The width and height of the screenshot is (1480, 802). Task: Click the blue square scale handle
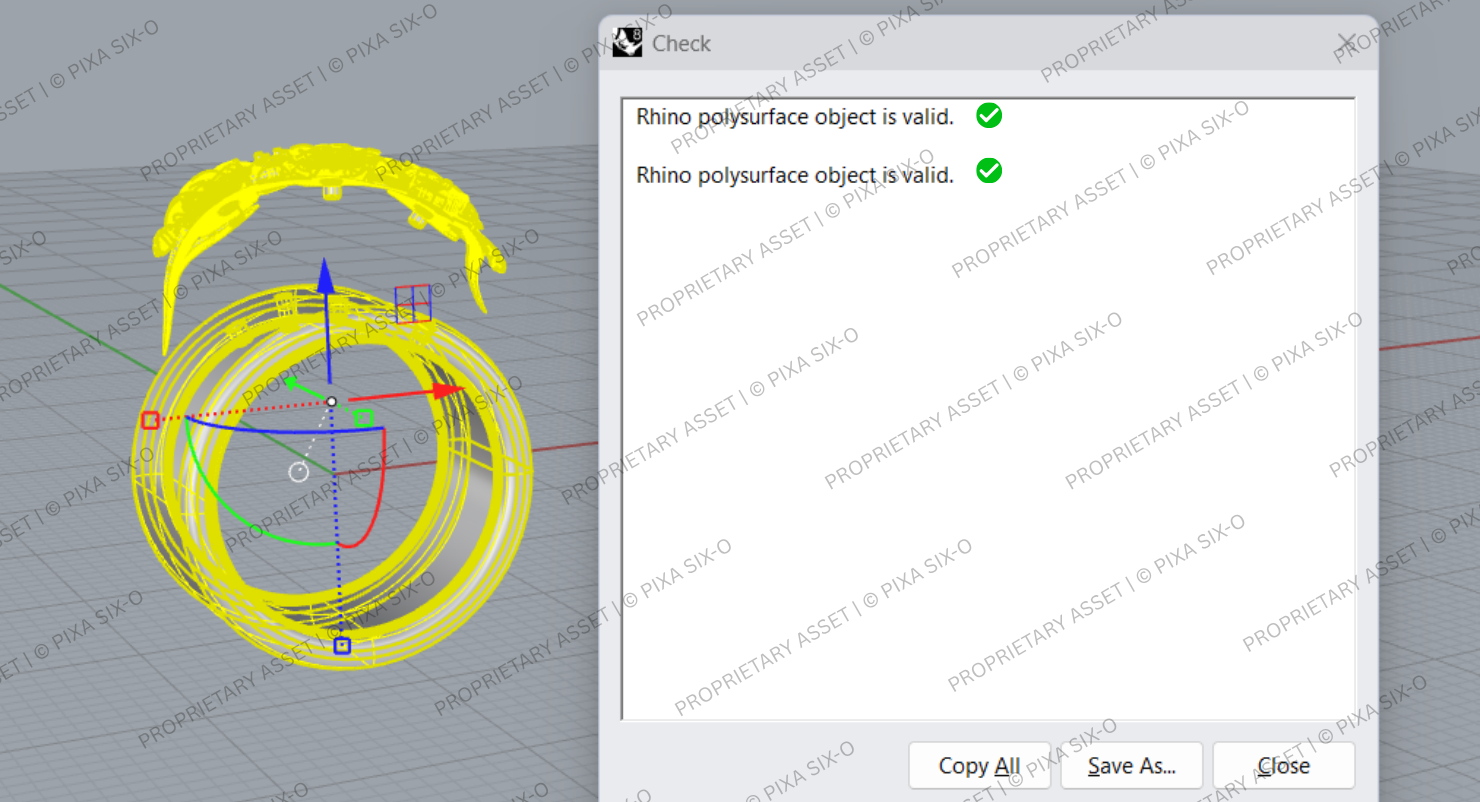click(x=342, y=646)
